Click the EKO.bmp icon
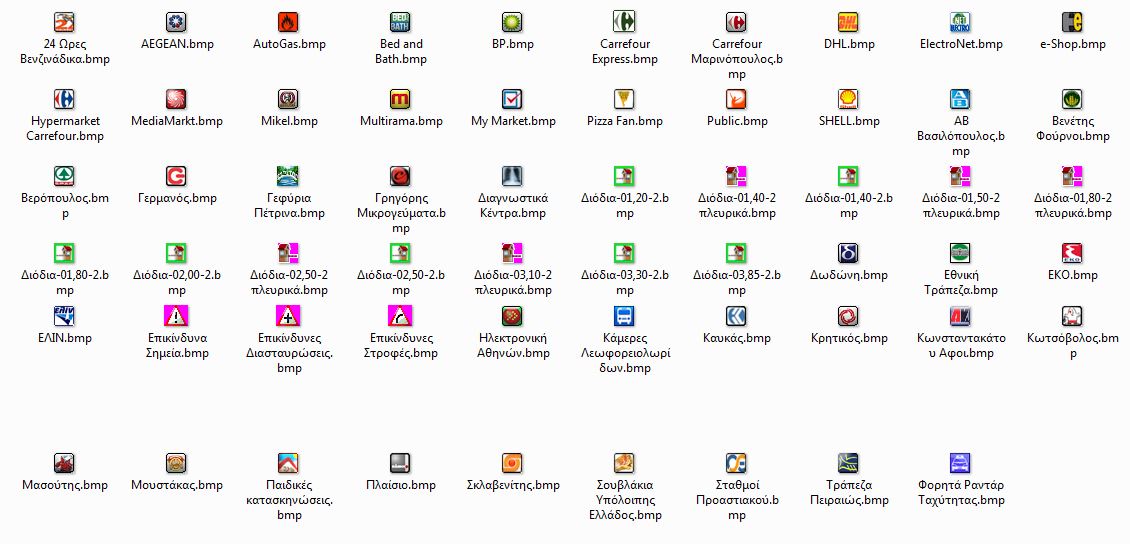The image size is (1130, 544). tap(1072, 254)
